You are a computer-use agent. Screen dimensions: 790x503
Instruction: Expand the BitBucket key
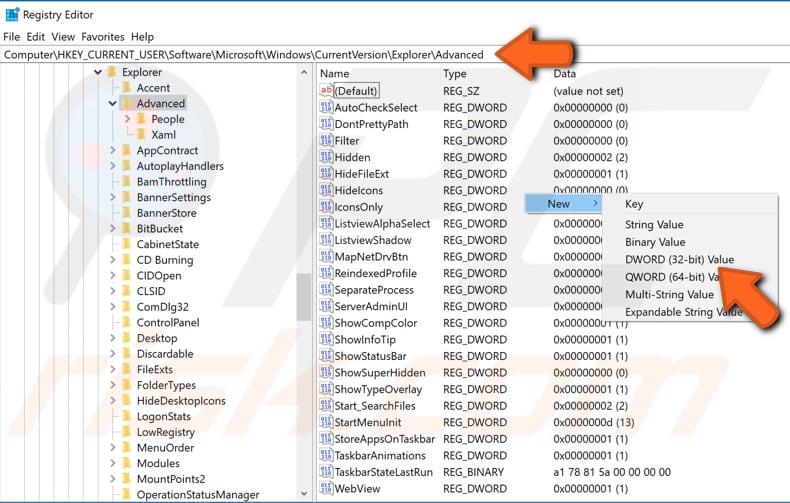click(x=112, y=228)
